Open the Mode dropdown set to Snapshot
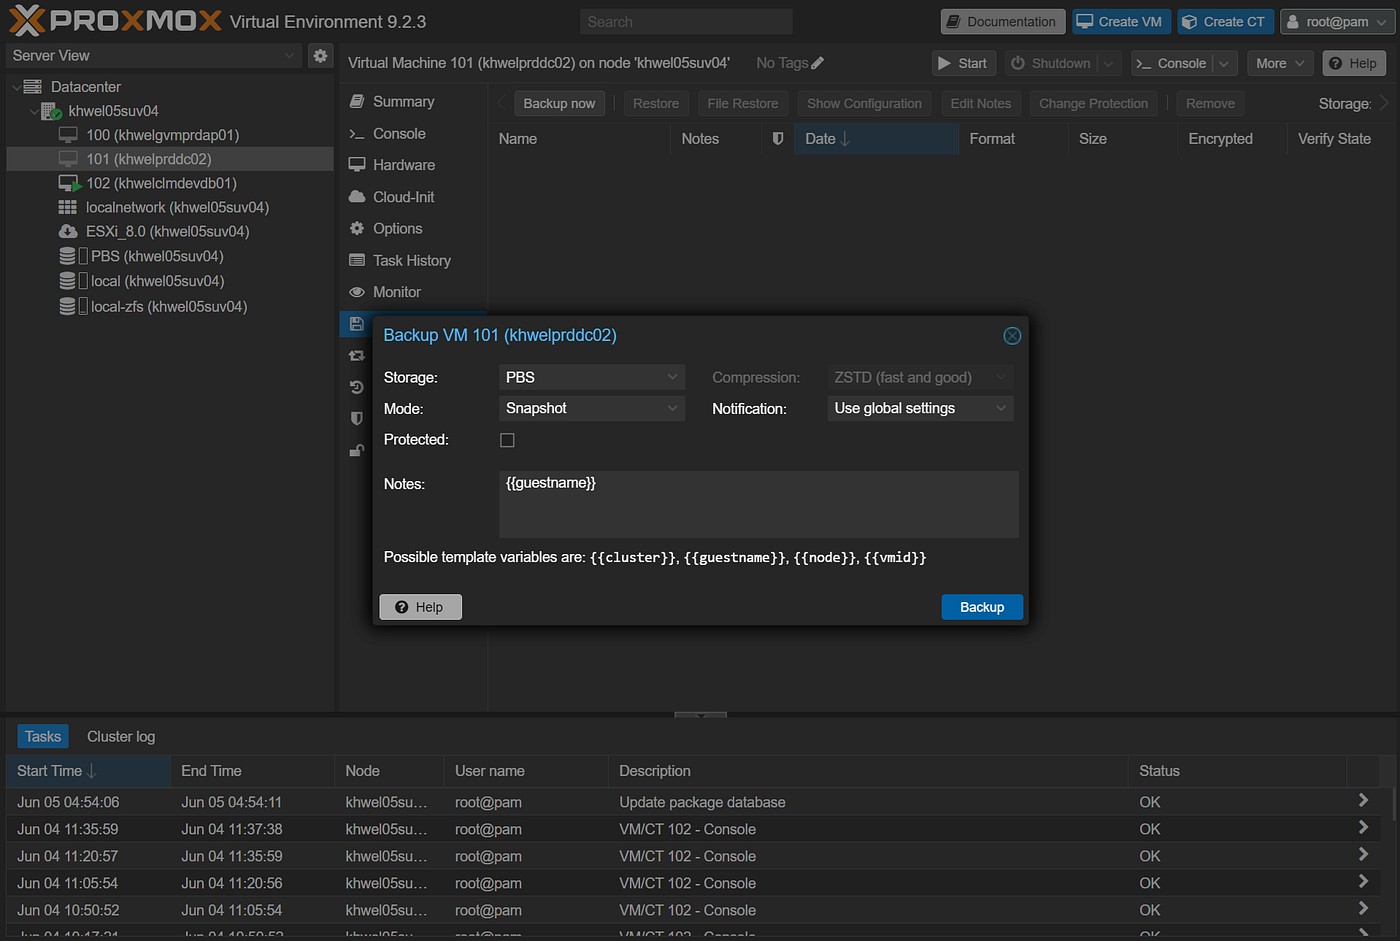The width and height of the screenshot is (1400, 941). (x=592, y=408)
